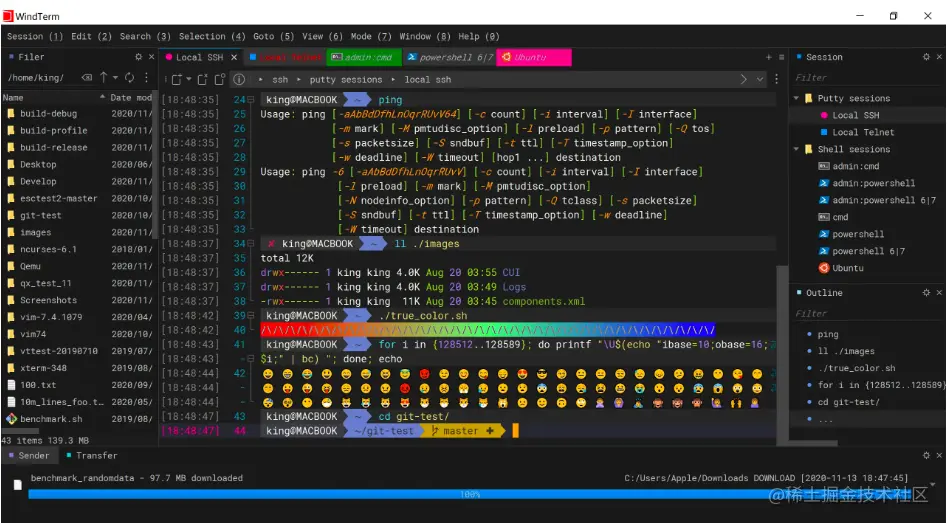Select Local Telnet in Putty sessions
Screen dimensions: 947x523
(862, 132)
